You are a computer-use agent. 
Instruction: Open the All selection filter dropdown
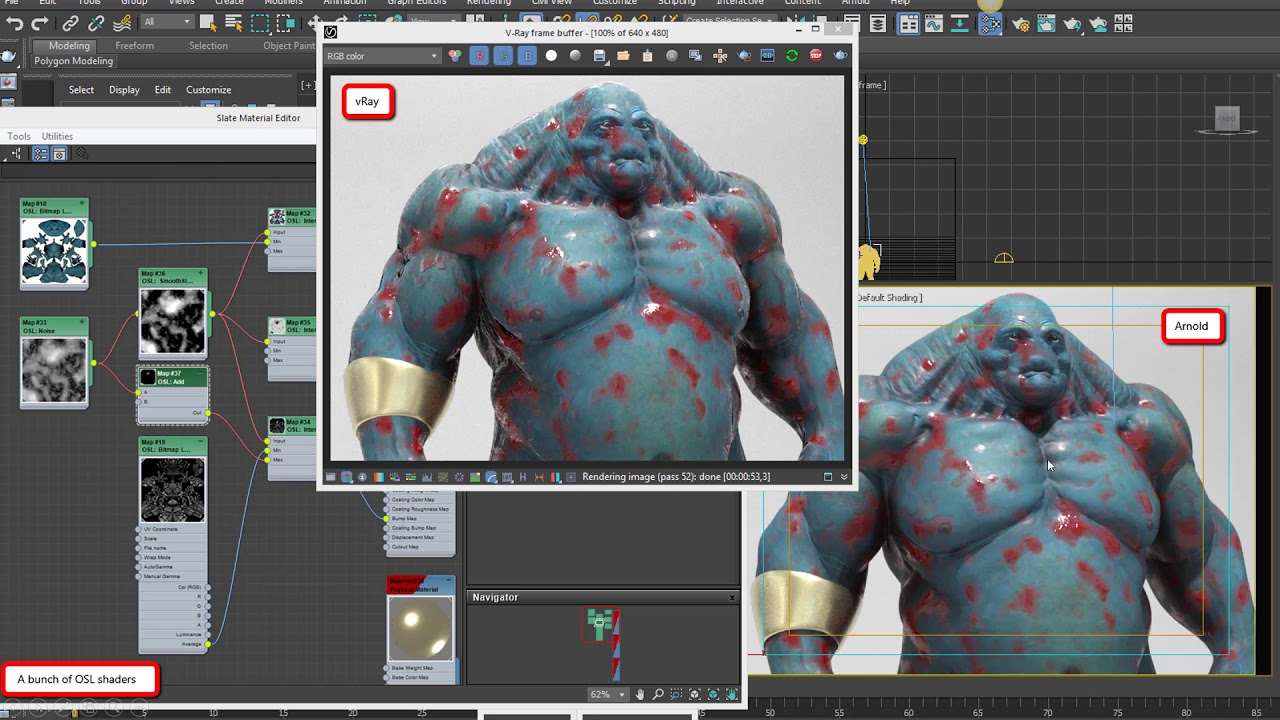click(166, 22)
